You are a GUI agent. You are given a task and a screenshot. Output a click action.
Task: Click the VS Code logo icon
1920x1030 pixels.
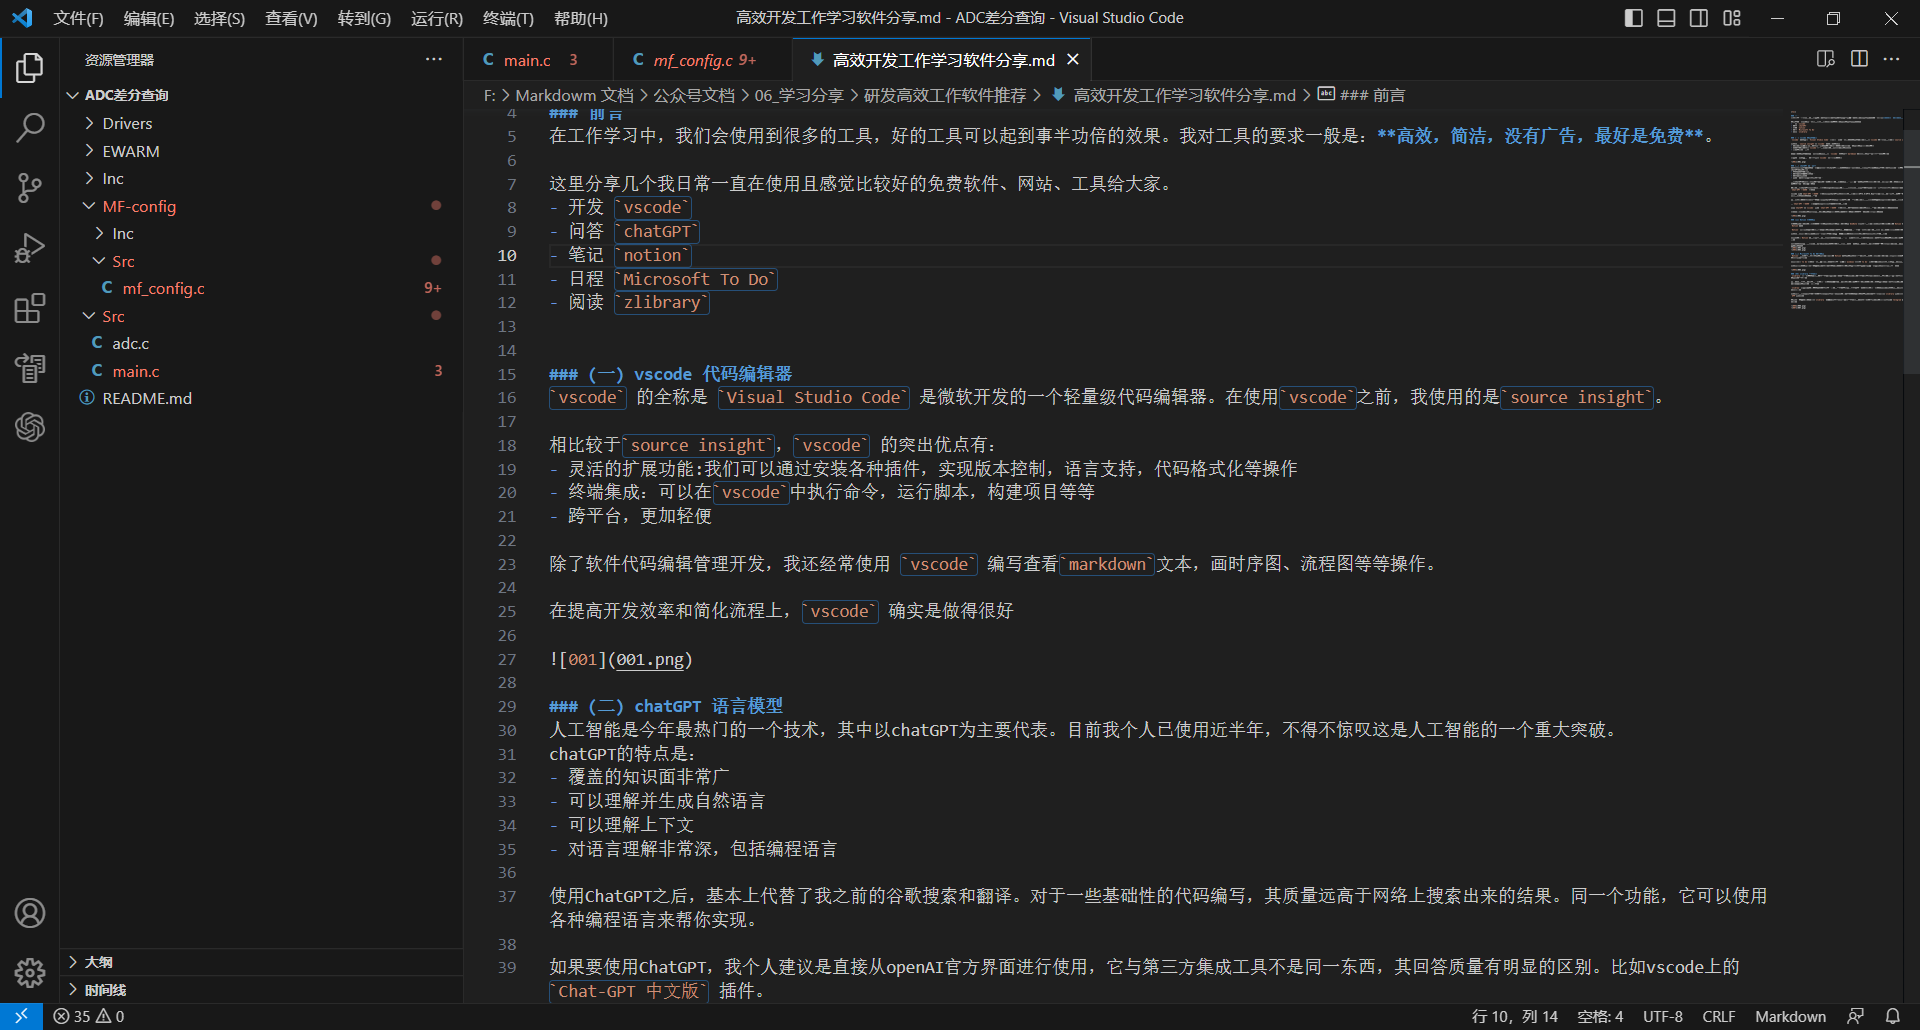coord(22,18)
